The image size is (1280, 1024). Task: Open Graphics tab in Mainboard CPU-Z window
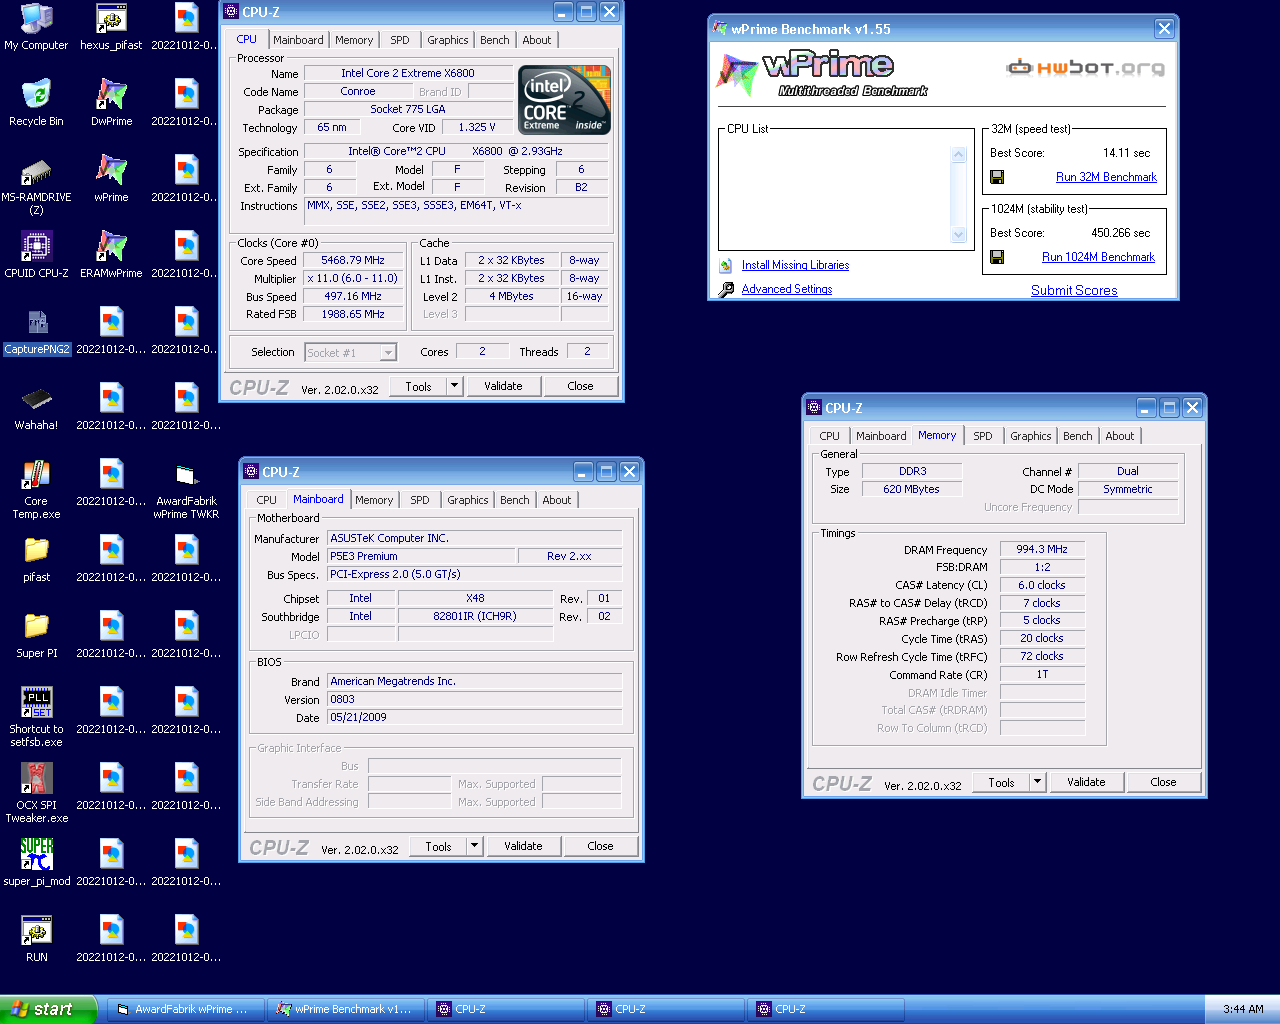pyautogui.click(x=468, y=500)
